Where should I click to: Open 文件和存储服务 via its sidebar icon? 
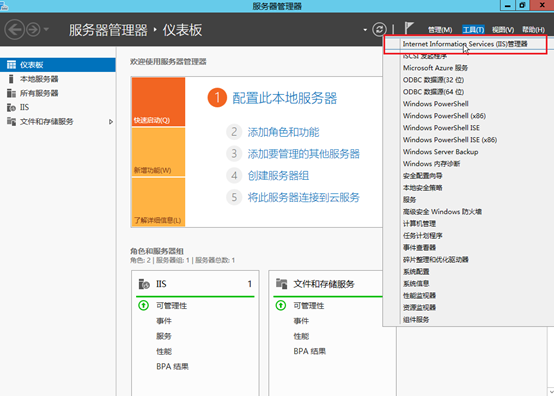pyautogui.click(x=11, y=122)
